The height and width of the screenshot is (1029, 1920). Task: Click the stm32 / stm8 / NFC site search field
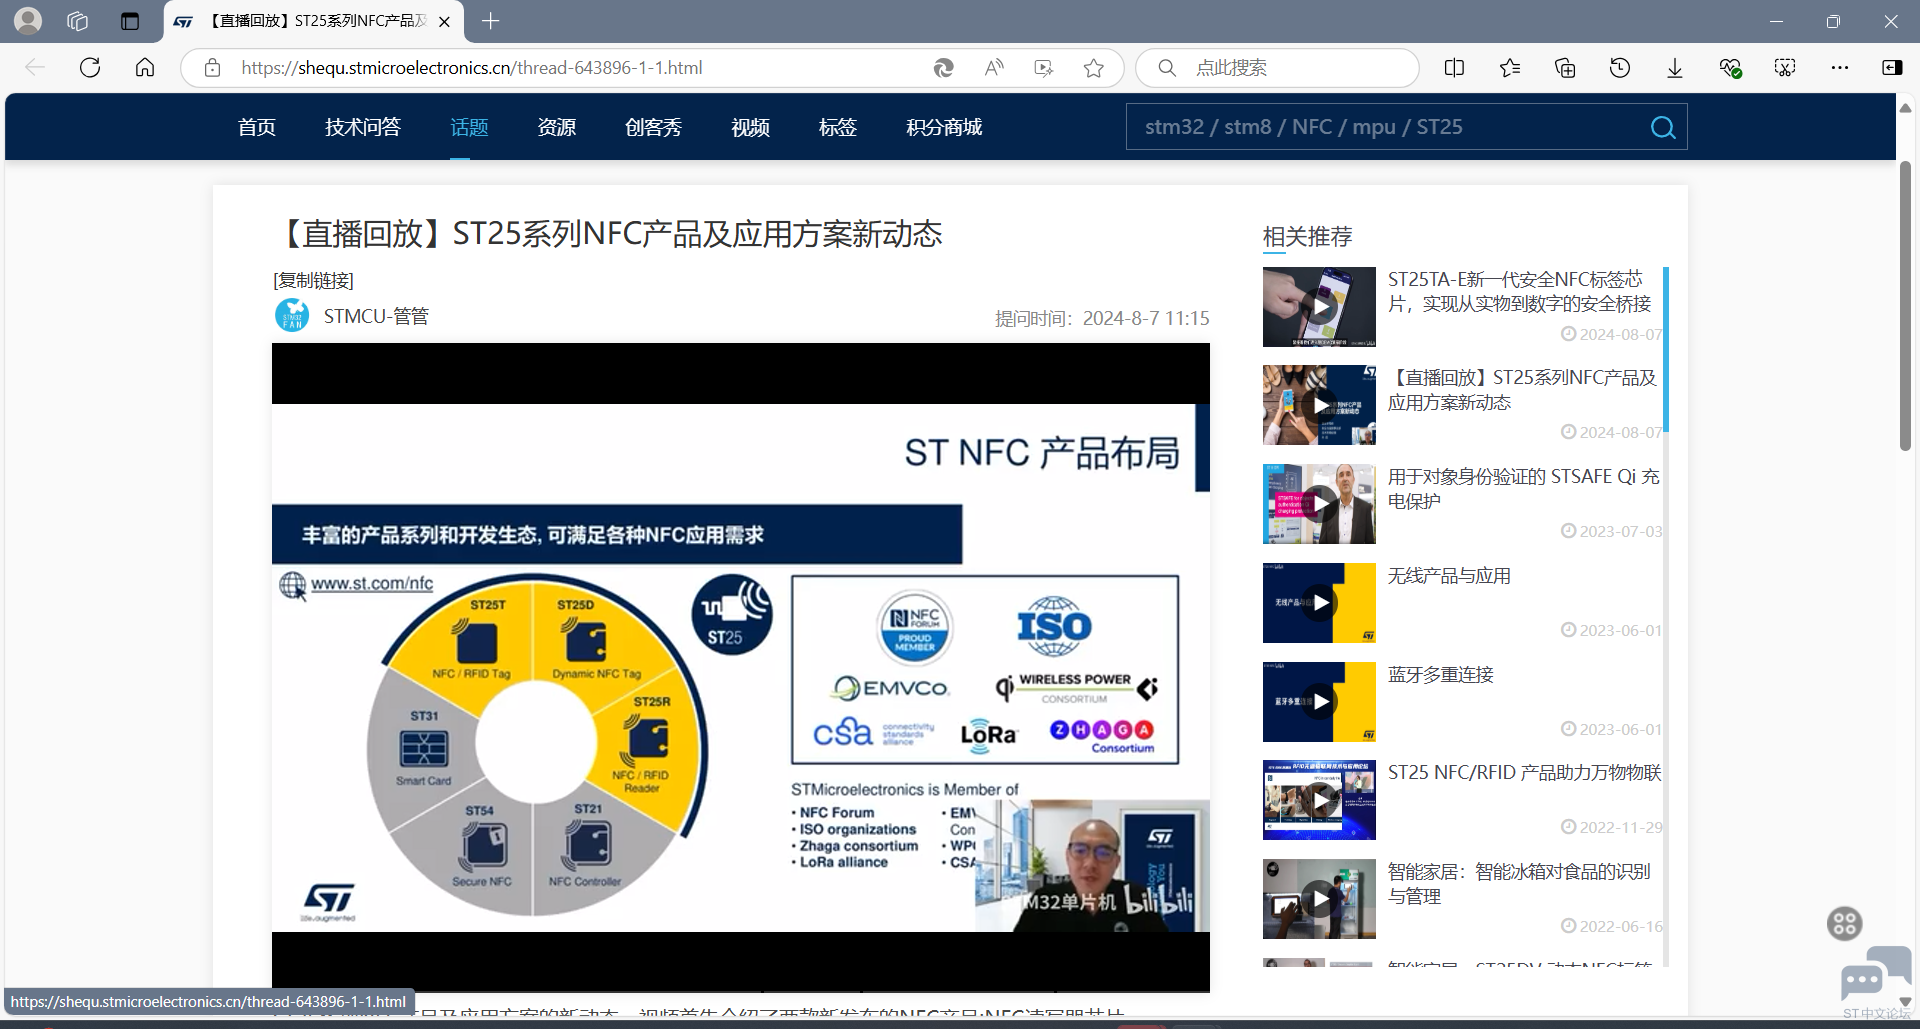1387,127
